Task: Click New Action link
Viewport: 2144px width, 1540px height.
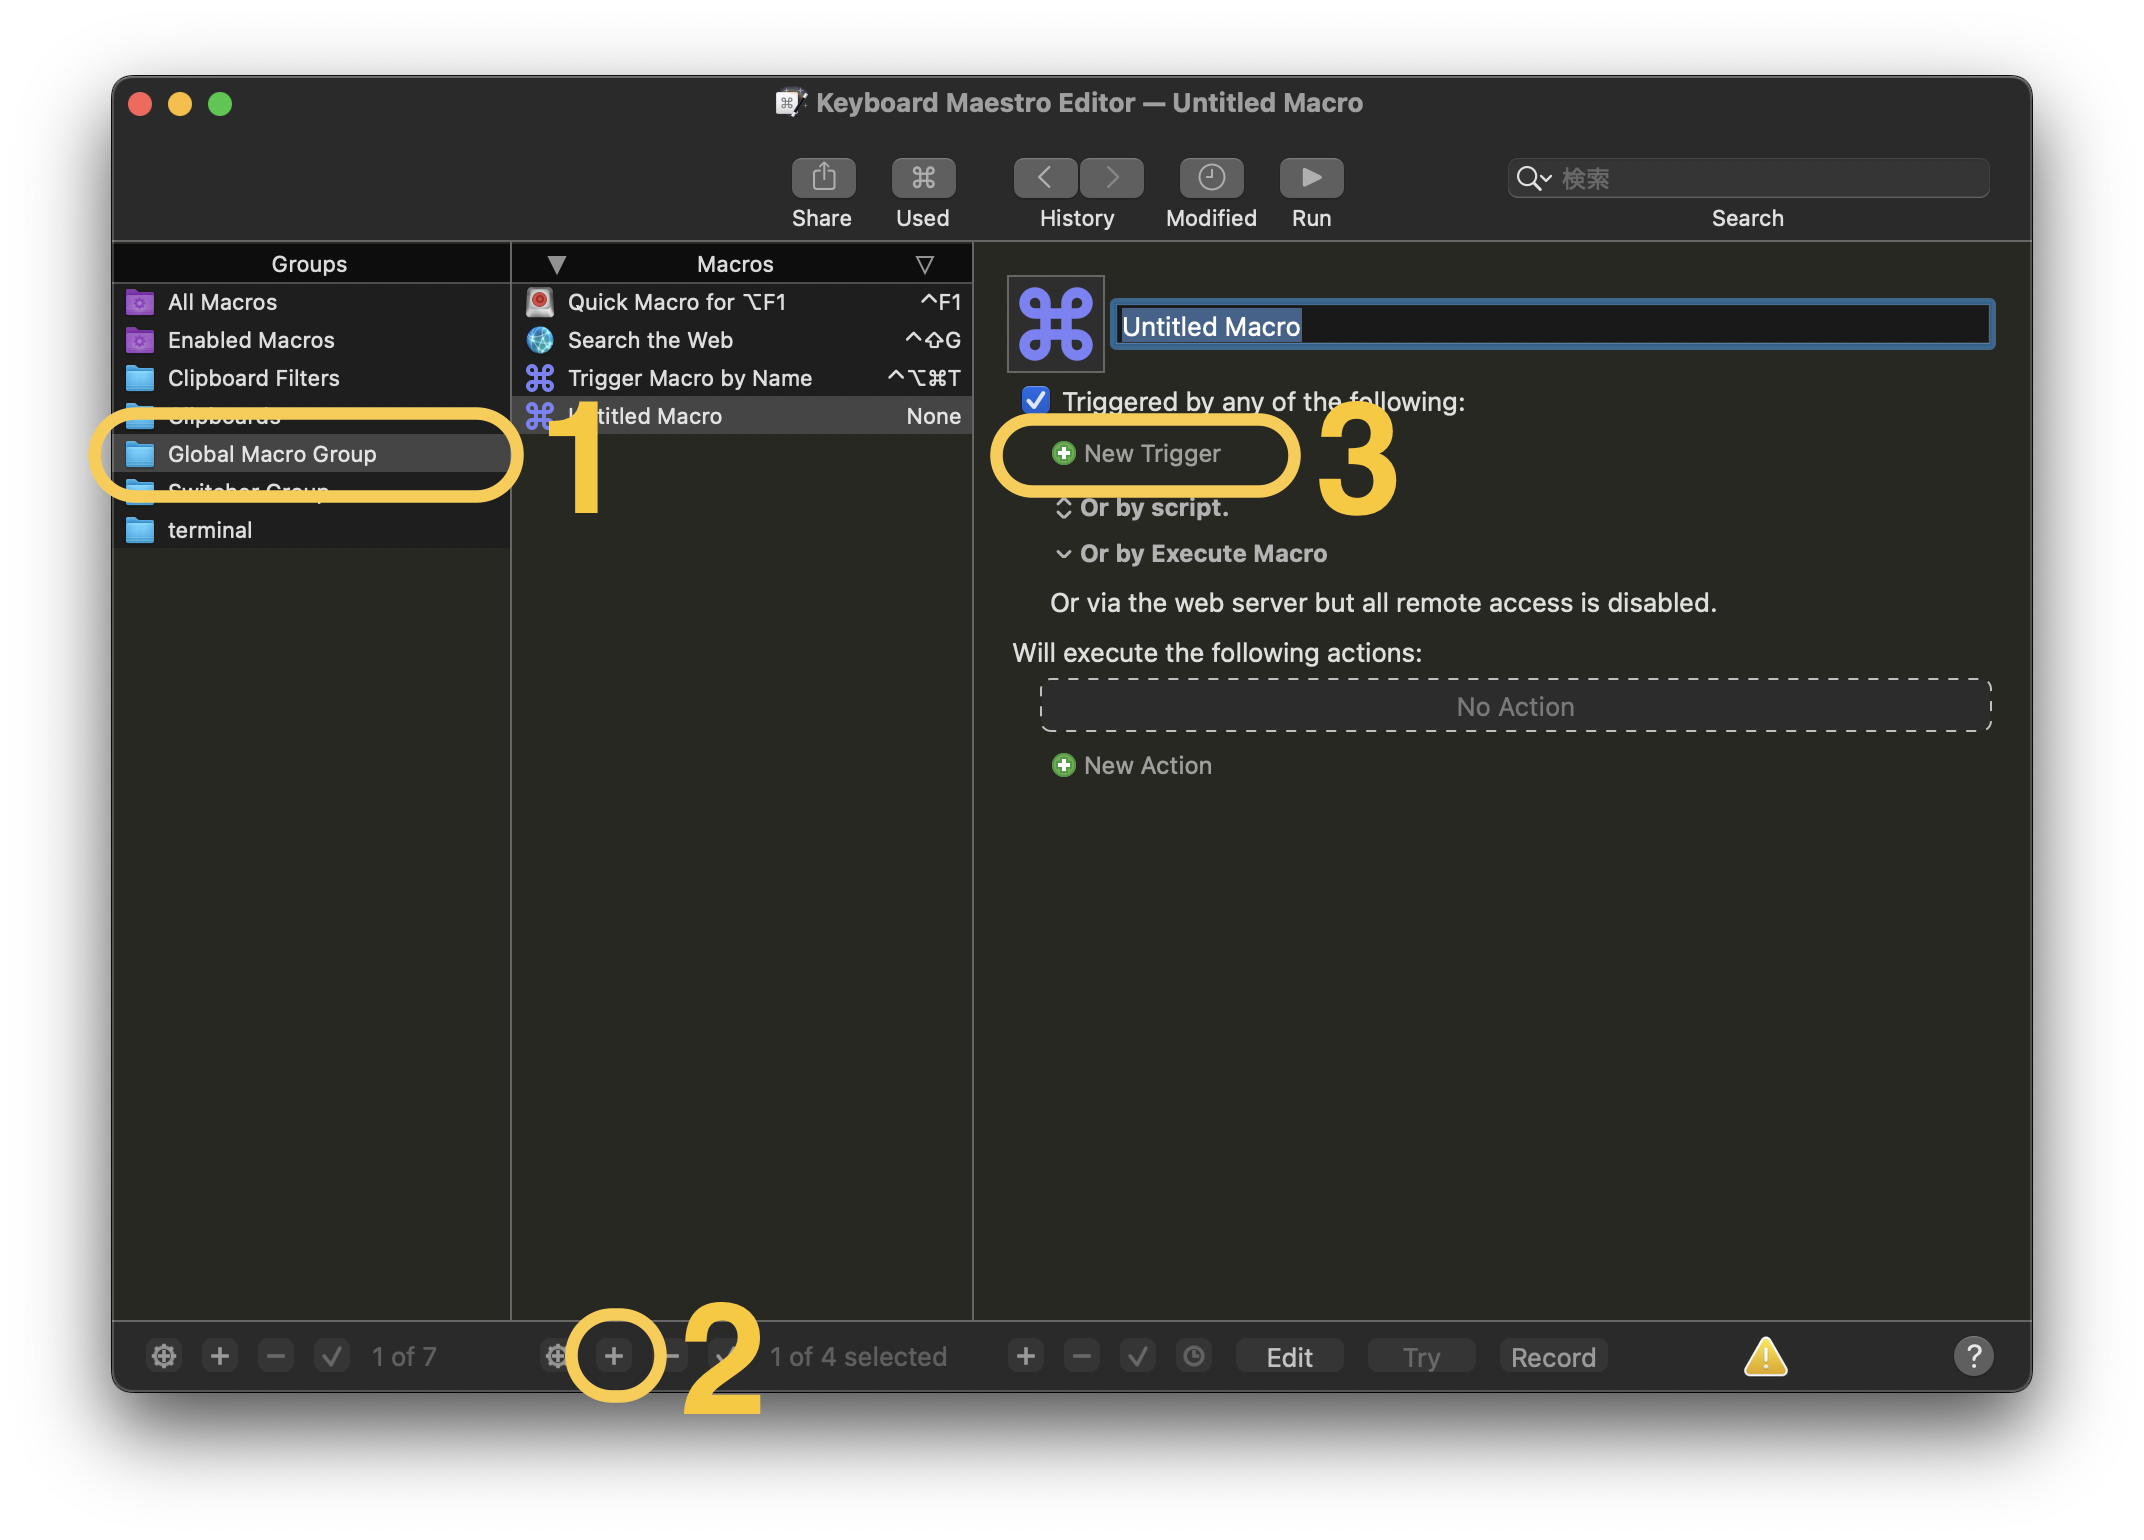Action: 1146,766
